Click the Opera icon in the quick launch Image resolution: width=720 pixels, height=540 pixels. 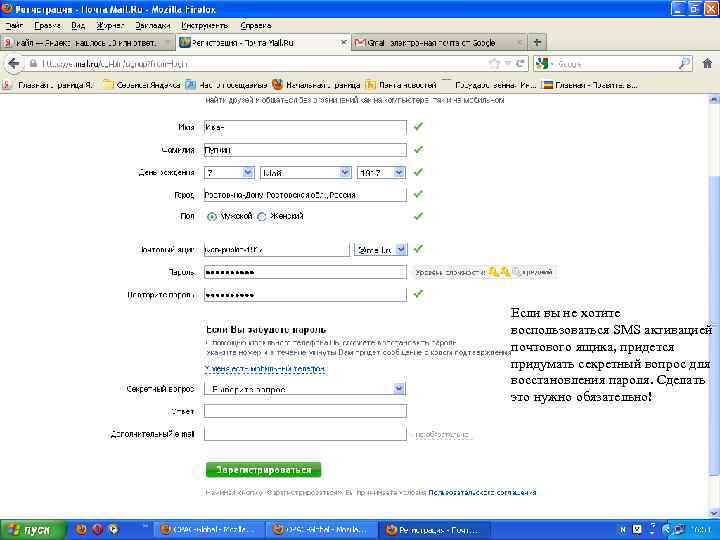(97, 529)
